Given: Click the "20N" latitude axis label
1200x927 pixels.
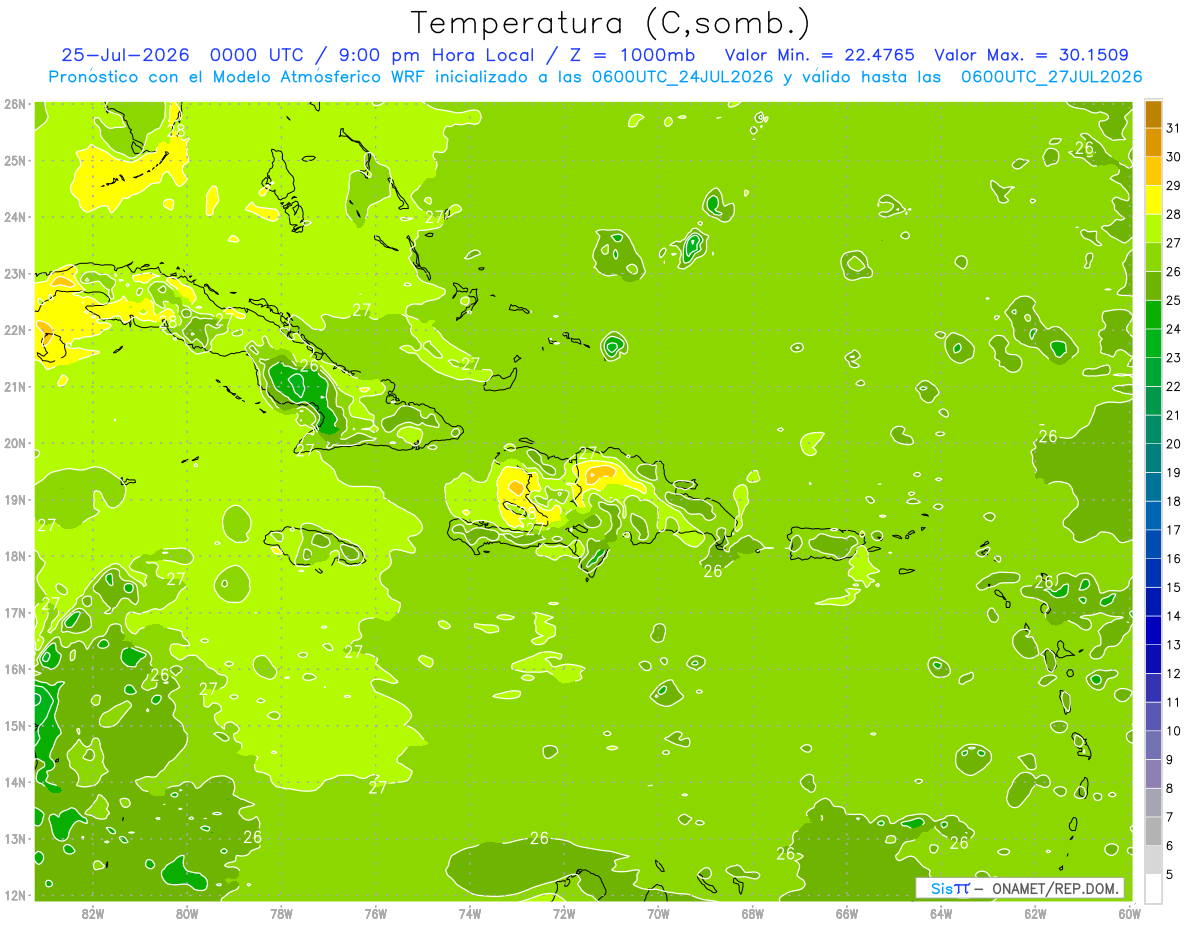Looking at the screenshot, I should [x=15, y=443].
